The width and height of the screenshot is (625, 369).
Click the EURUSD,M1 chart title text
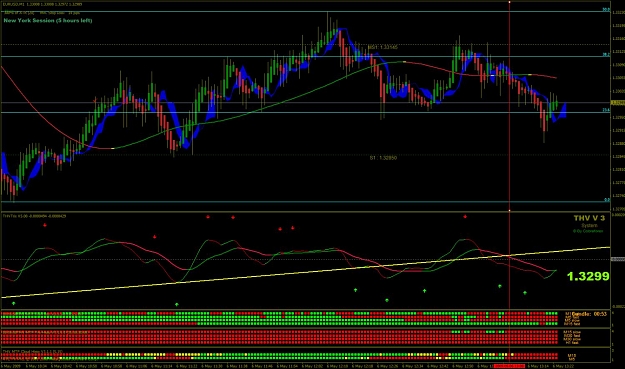(42, 4)
